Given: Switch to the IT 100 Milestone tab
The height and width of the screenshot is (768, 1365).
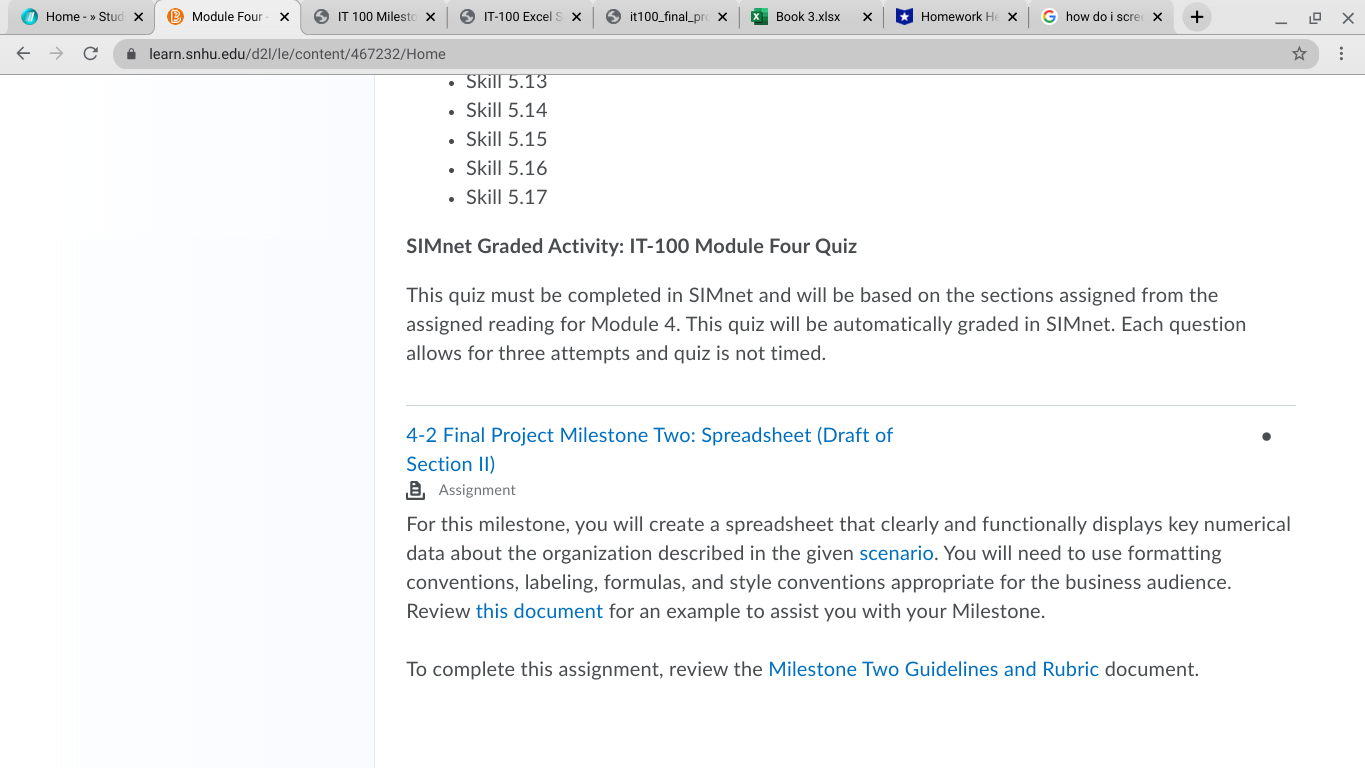Looking at the screenshot, I should (x=374, y=17).
